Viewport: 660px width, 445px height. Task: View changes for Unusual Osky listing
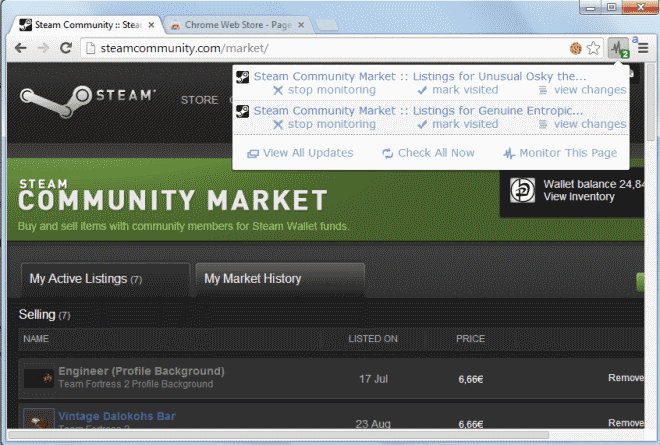click(583, 90)
